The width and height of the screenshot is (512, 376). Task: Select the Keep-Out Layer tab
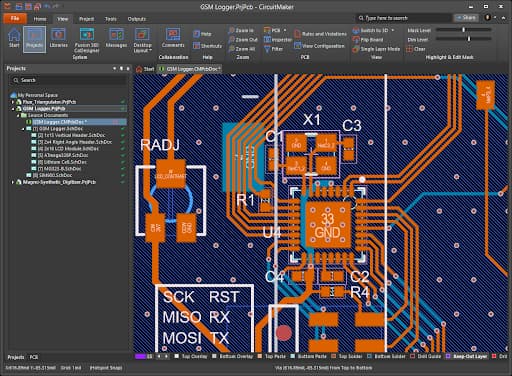tap(467, 357)
